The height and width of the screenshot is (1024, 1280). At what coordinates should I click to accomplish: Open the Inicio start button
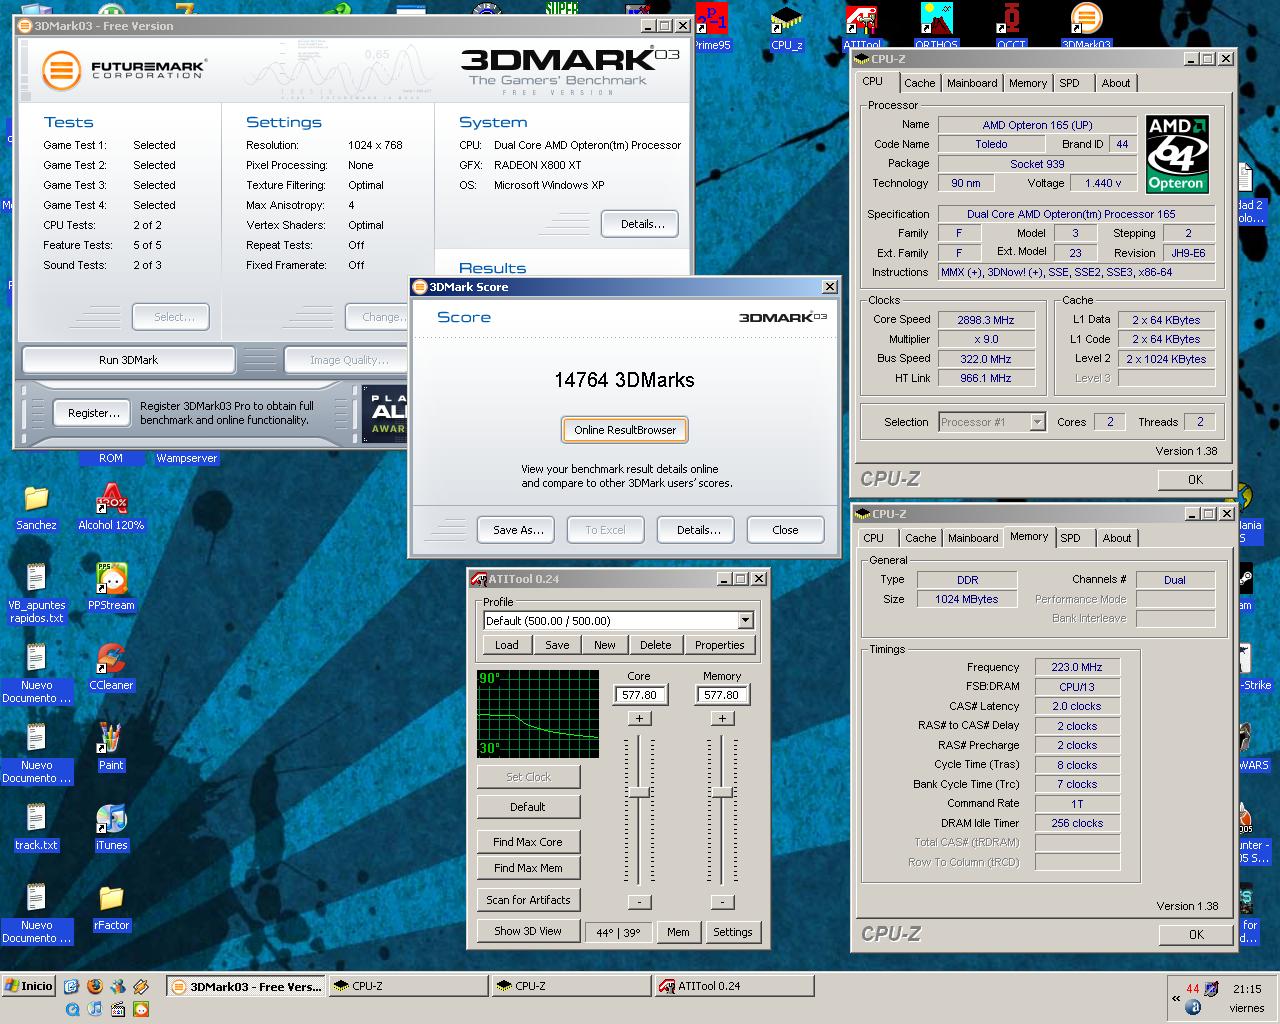pos(28,986)
